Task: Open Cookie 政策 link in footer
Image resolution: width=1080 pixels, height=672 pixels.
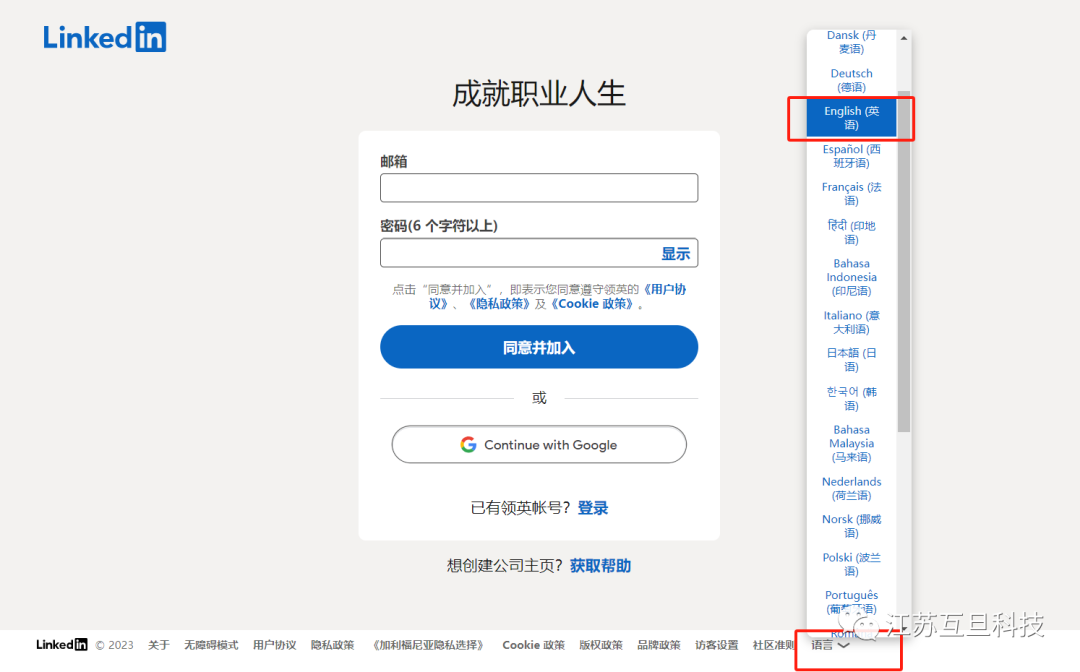Action: click(x=533, y=645)
